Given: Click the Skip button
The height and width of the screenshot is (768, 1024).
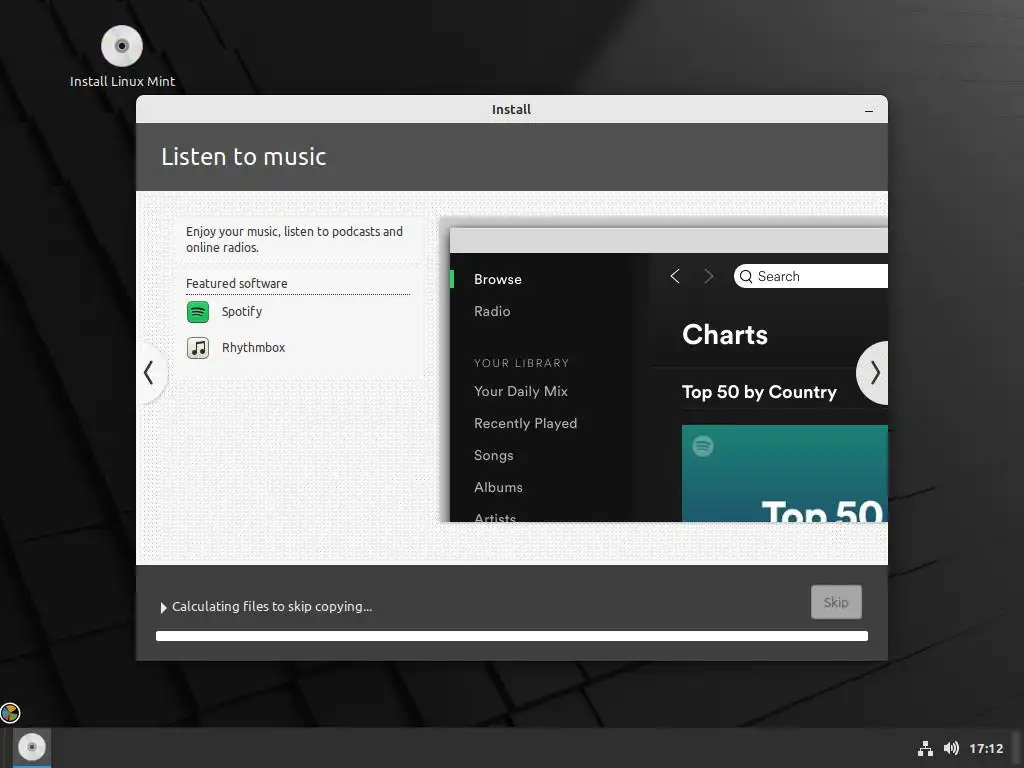Looking at the screenshot, I should pyautogui.click(x=836, y=602).
